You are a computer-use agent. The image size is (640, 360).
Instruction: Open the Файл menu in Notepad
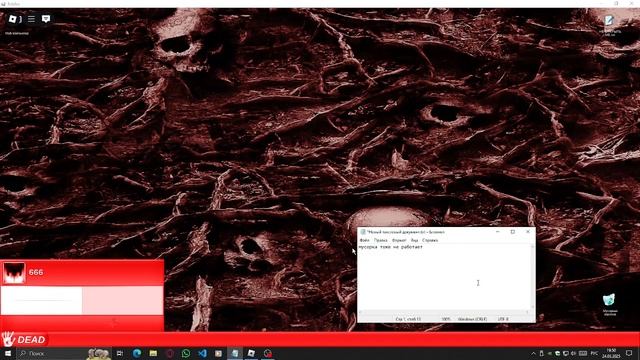(x=364, y=240)
